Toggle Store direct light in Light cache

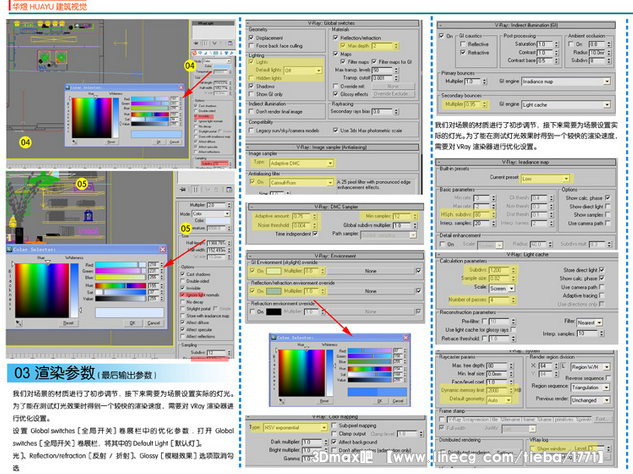602,270
